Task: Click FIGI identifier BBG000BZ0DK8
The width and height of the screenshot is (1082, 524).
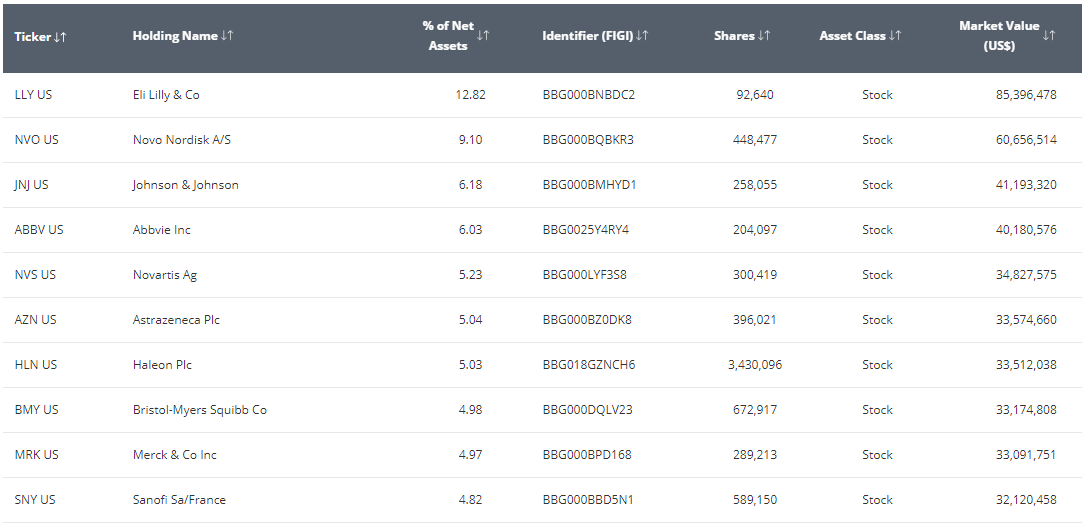Action: tap(587, 320)
